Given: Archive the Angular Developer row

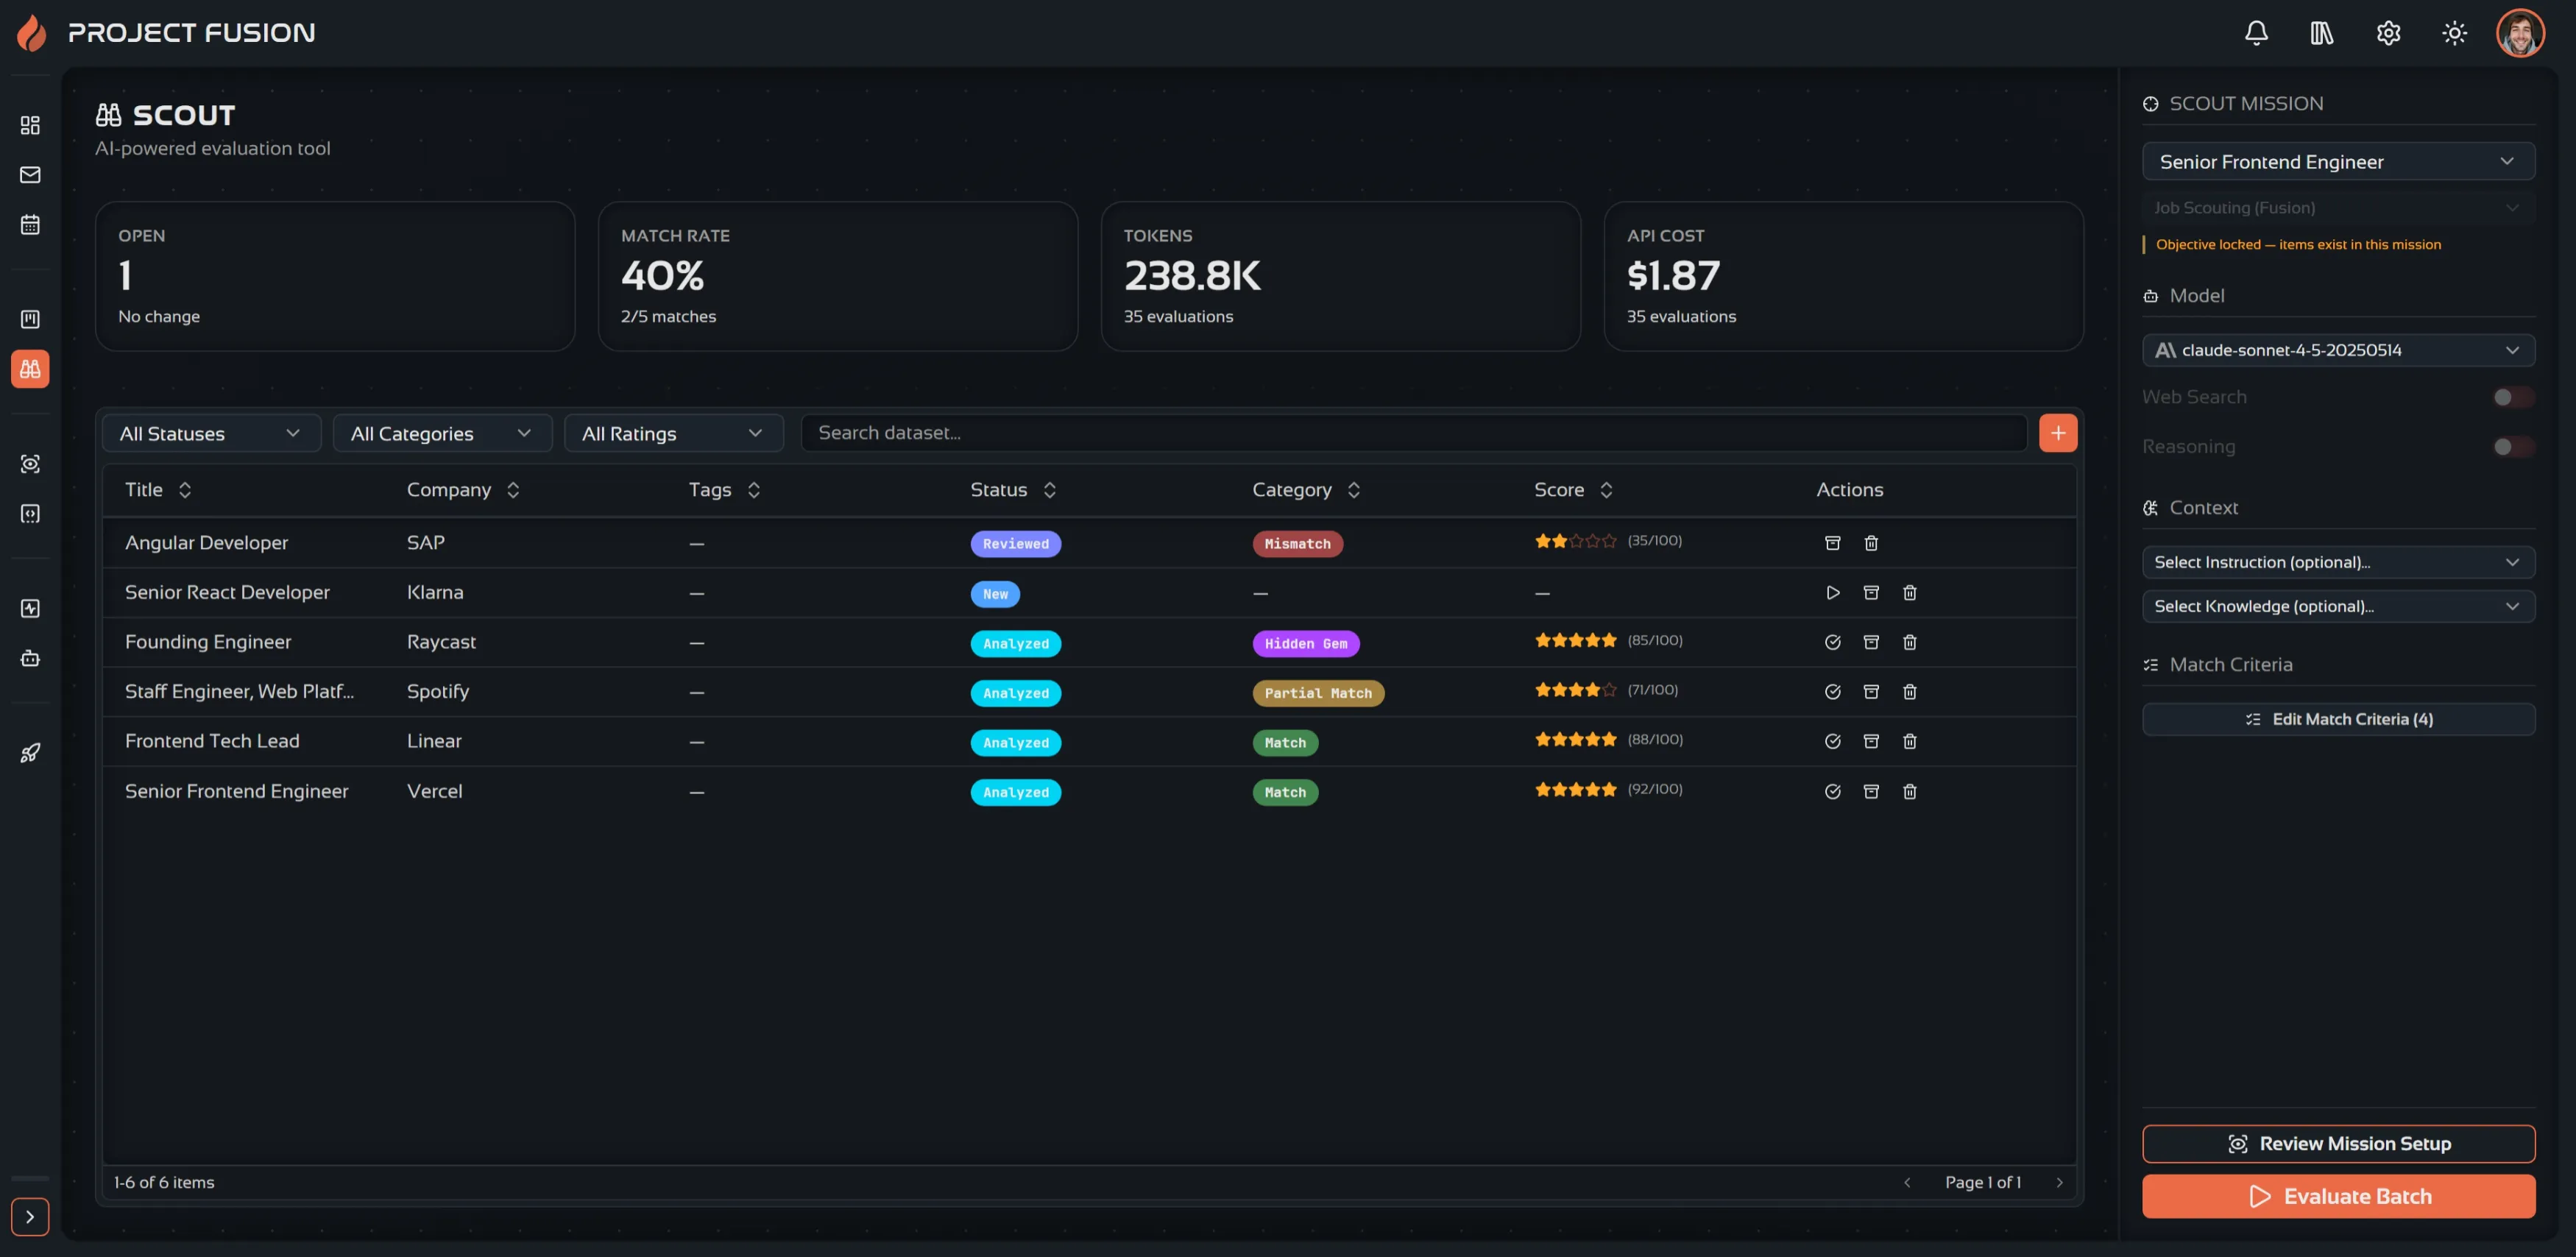Looking at the screenshot, I should [1832, 543].
